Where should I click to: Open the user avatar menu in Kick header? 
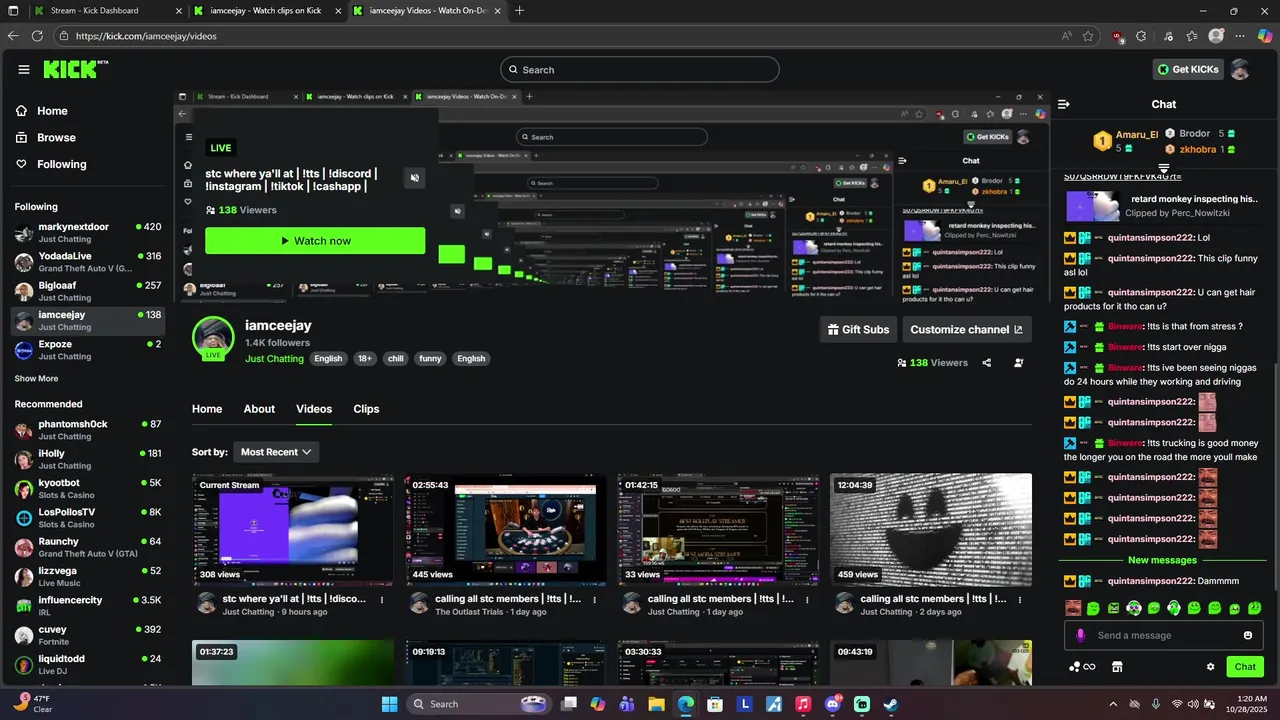(x=1240, y=70)
